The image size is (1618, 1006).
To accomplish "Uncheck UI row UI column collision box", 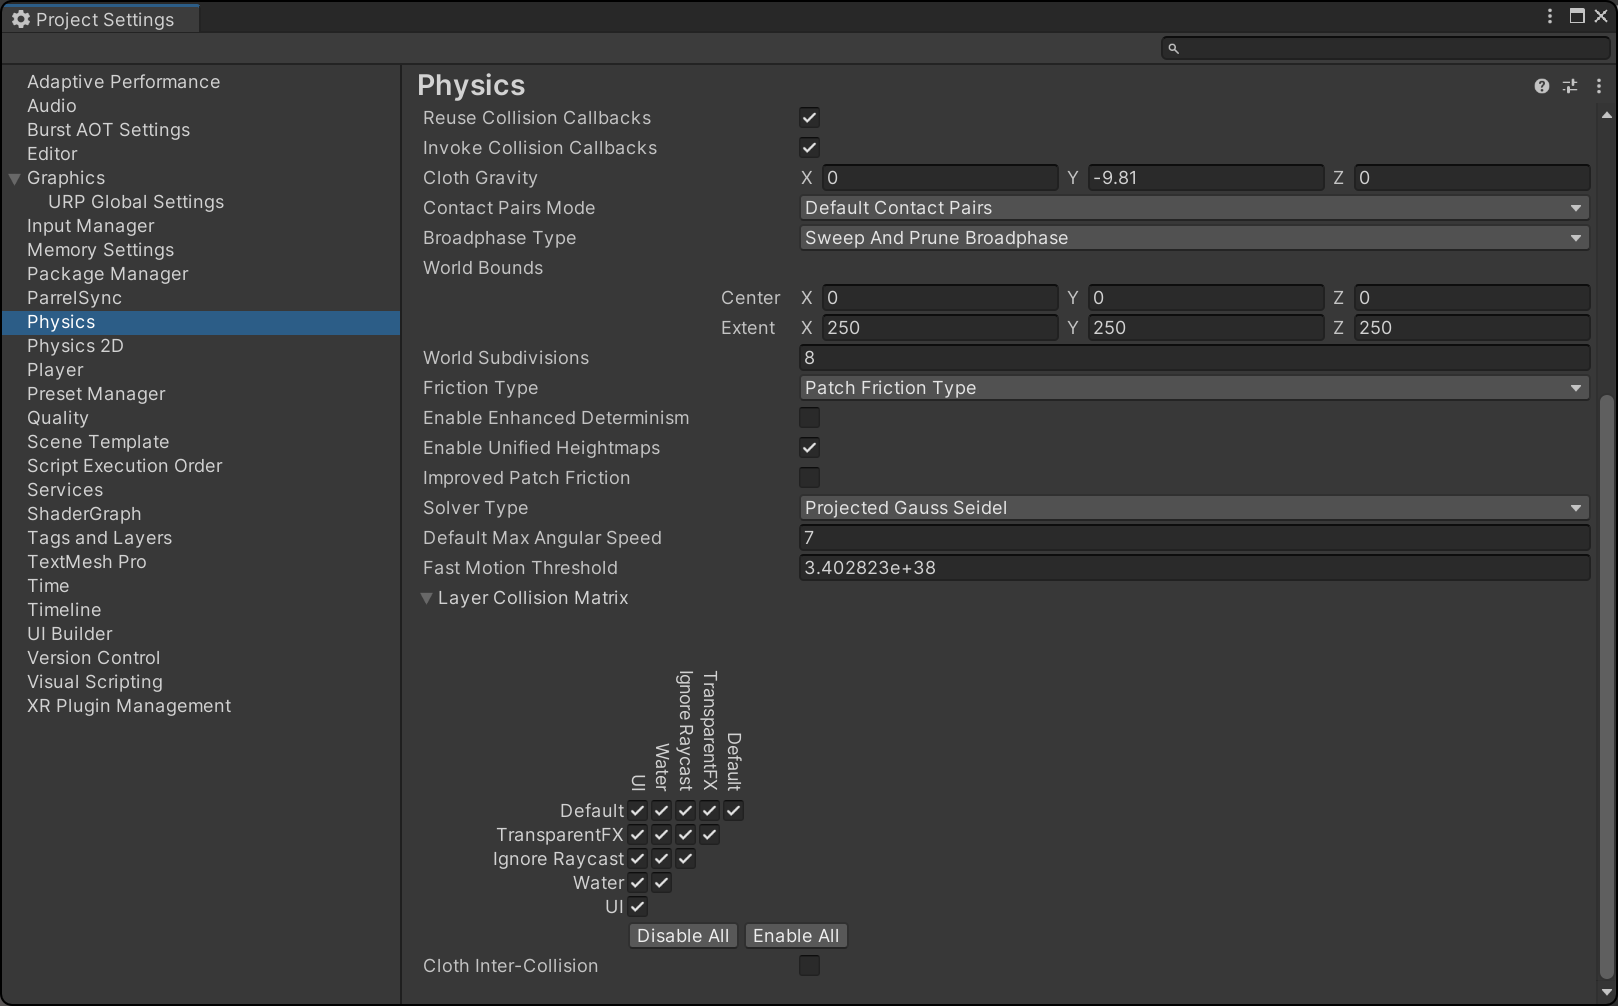I will [x=638, y=907].
